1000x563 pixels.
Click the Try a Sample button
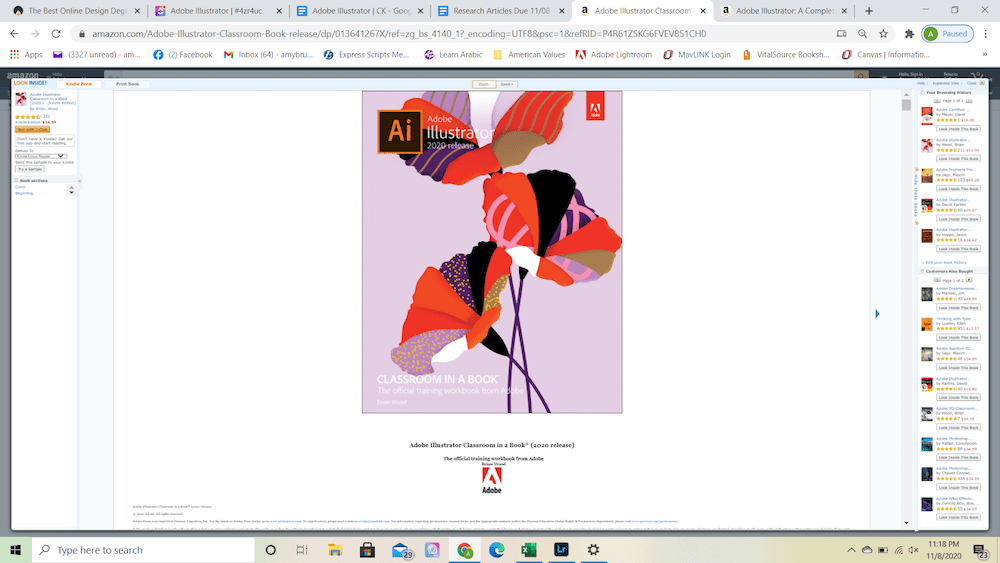[x=29, y=169]
